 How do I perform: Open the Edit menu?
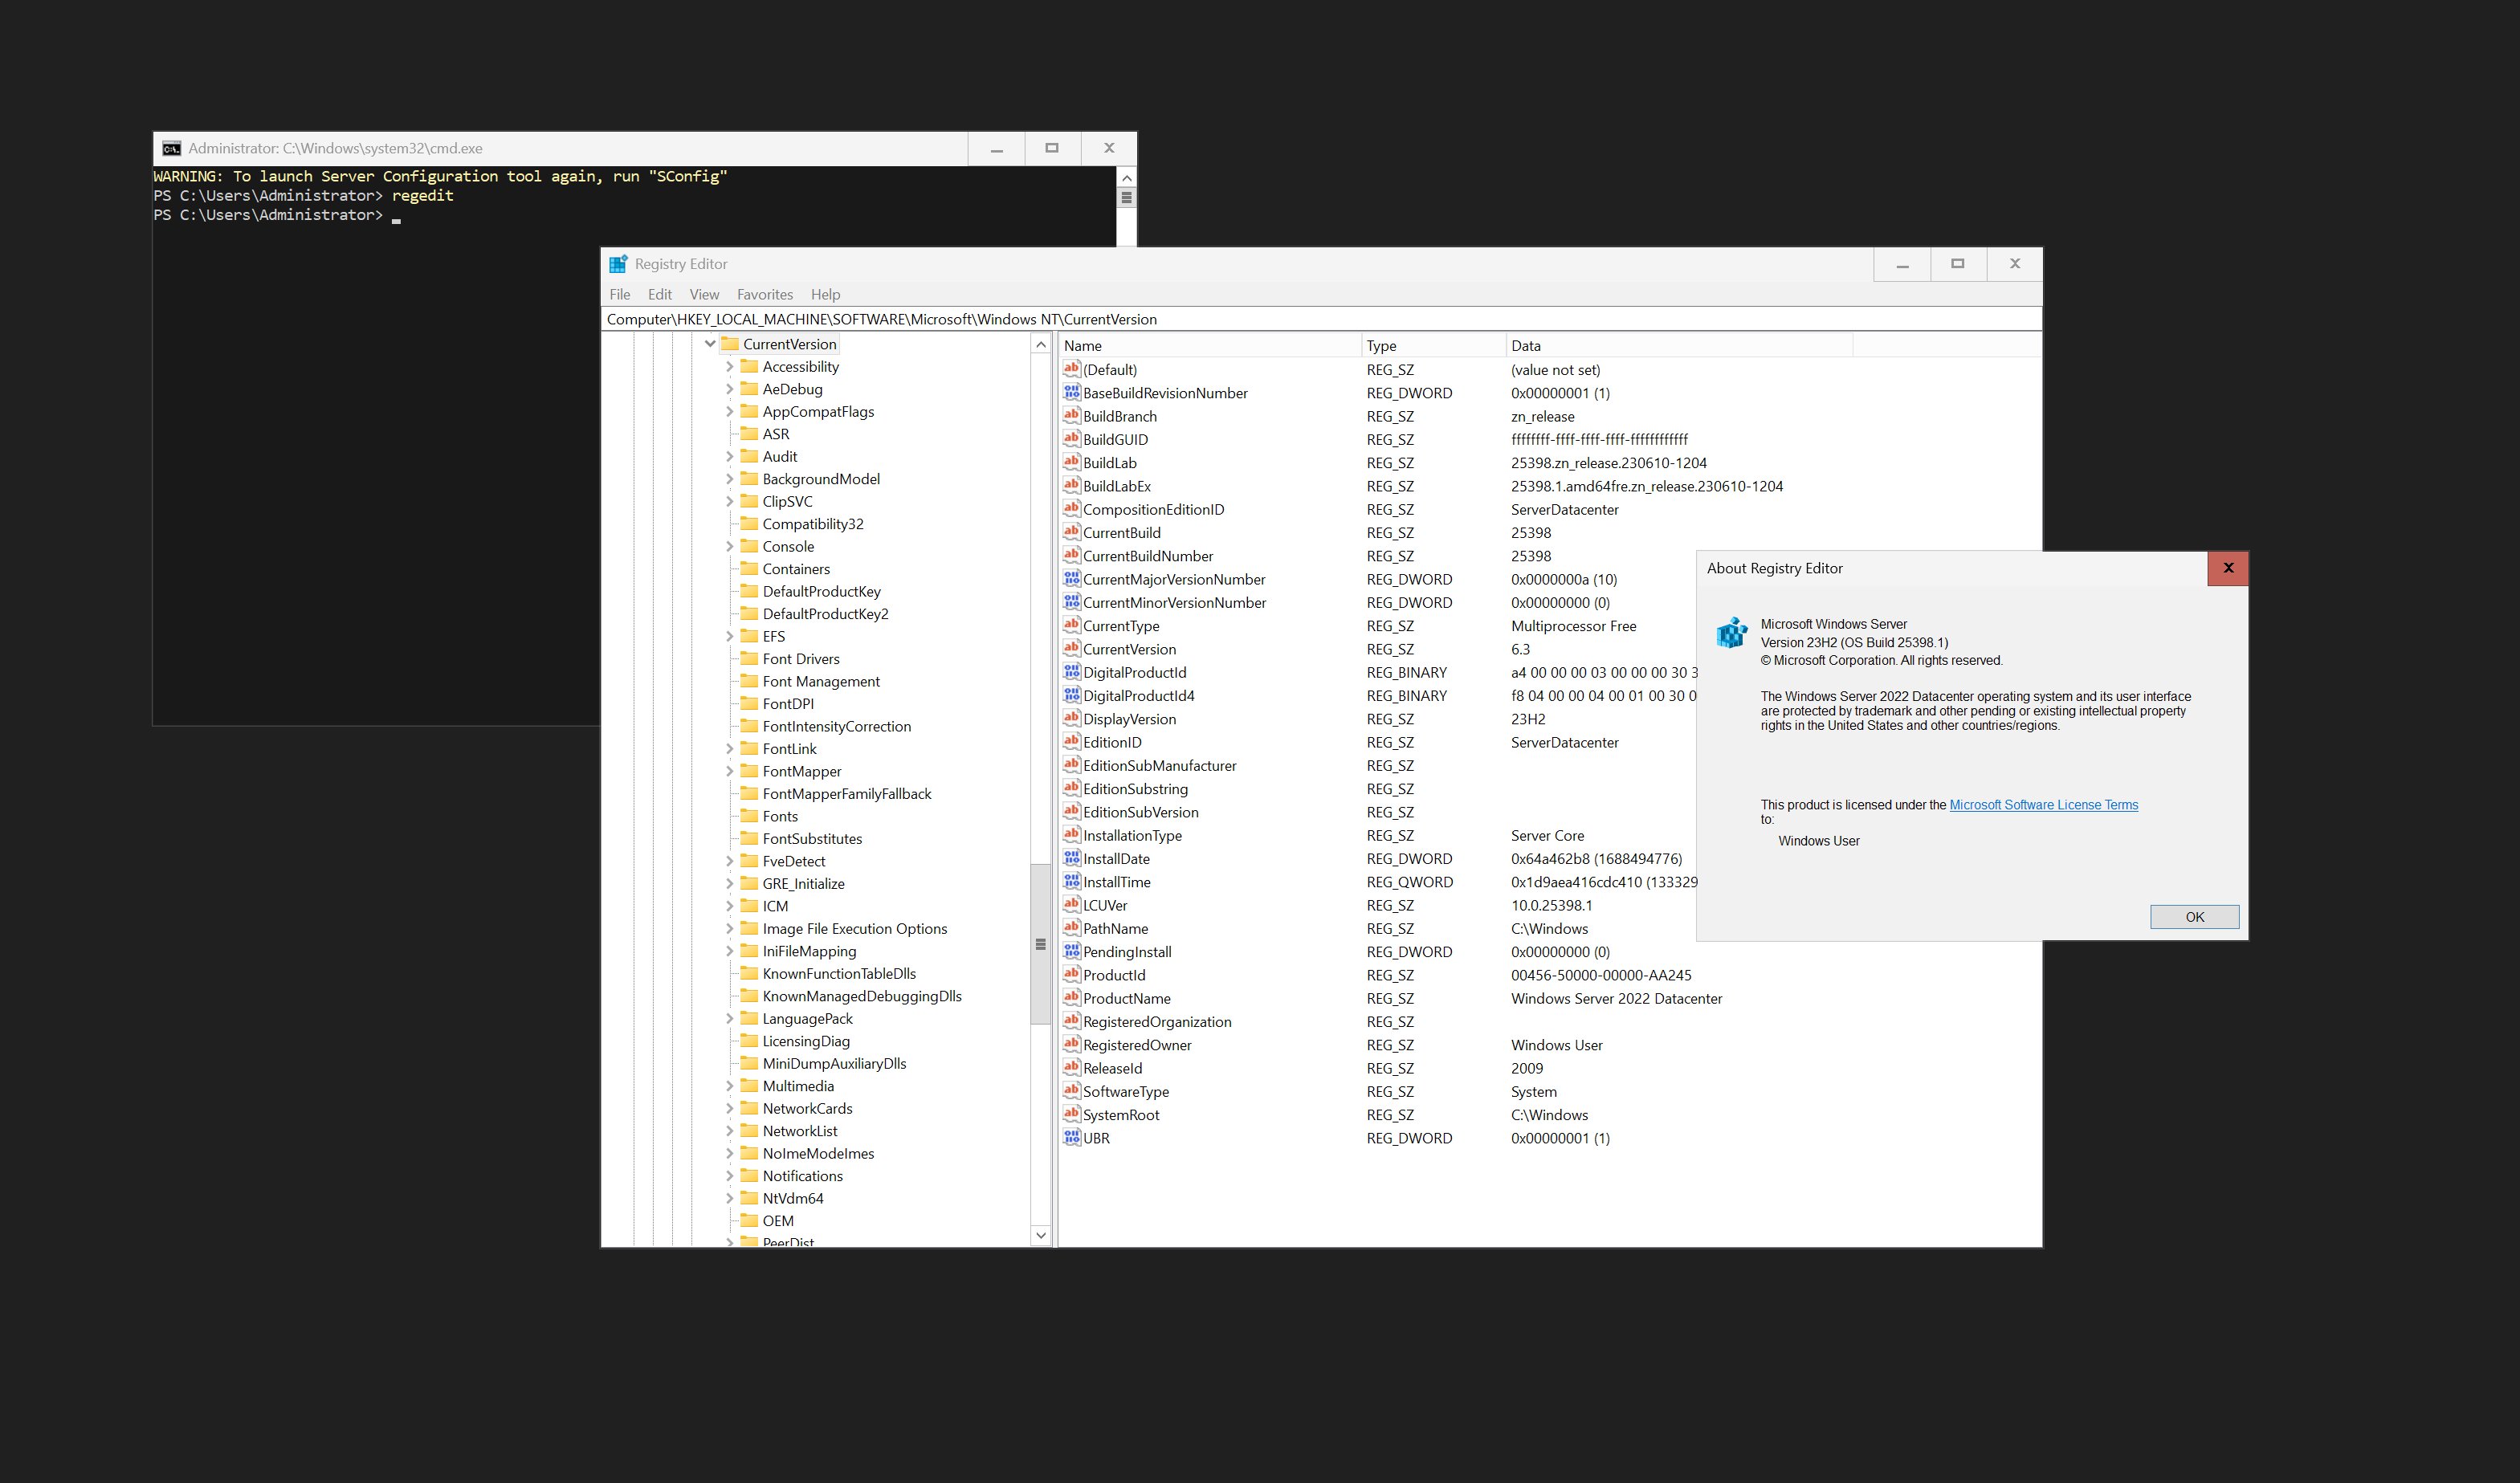tap(659, 294)
